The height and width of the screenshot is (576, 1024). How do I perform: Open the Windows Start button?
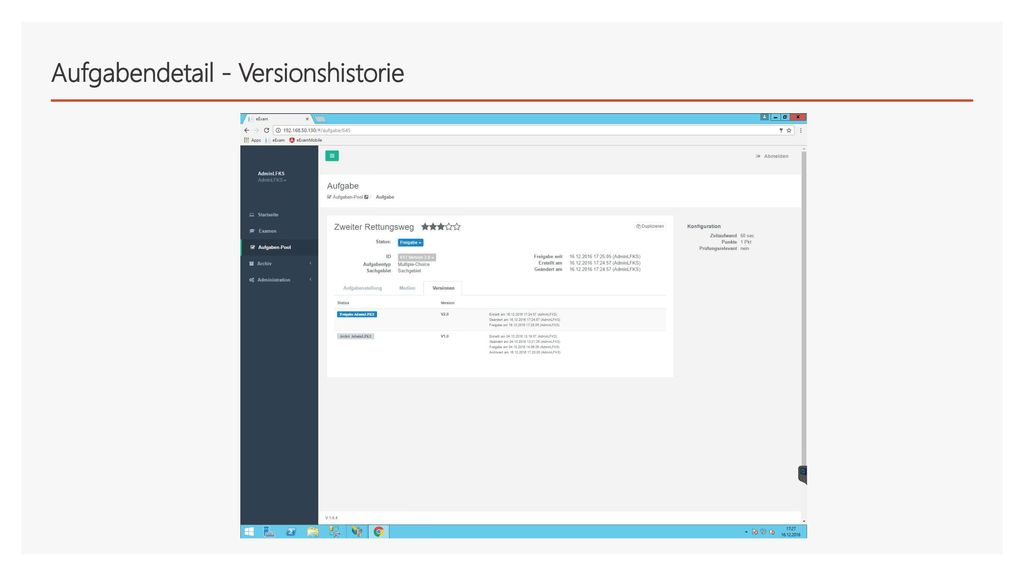click(249, 532)
